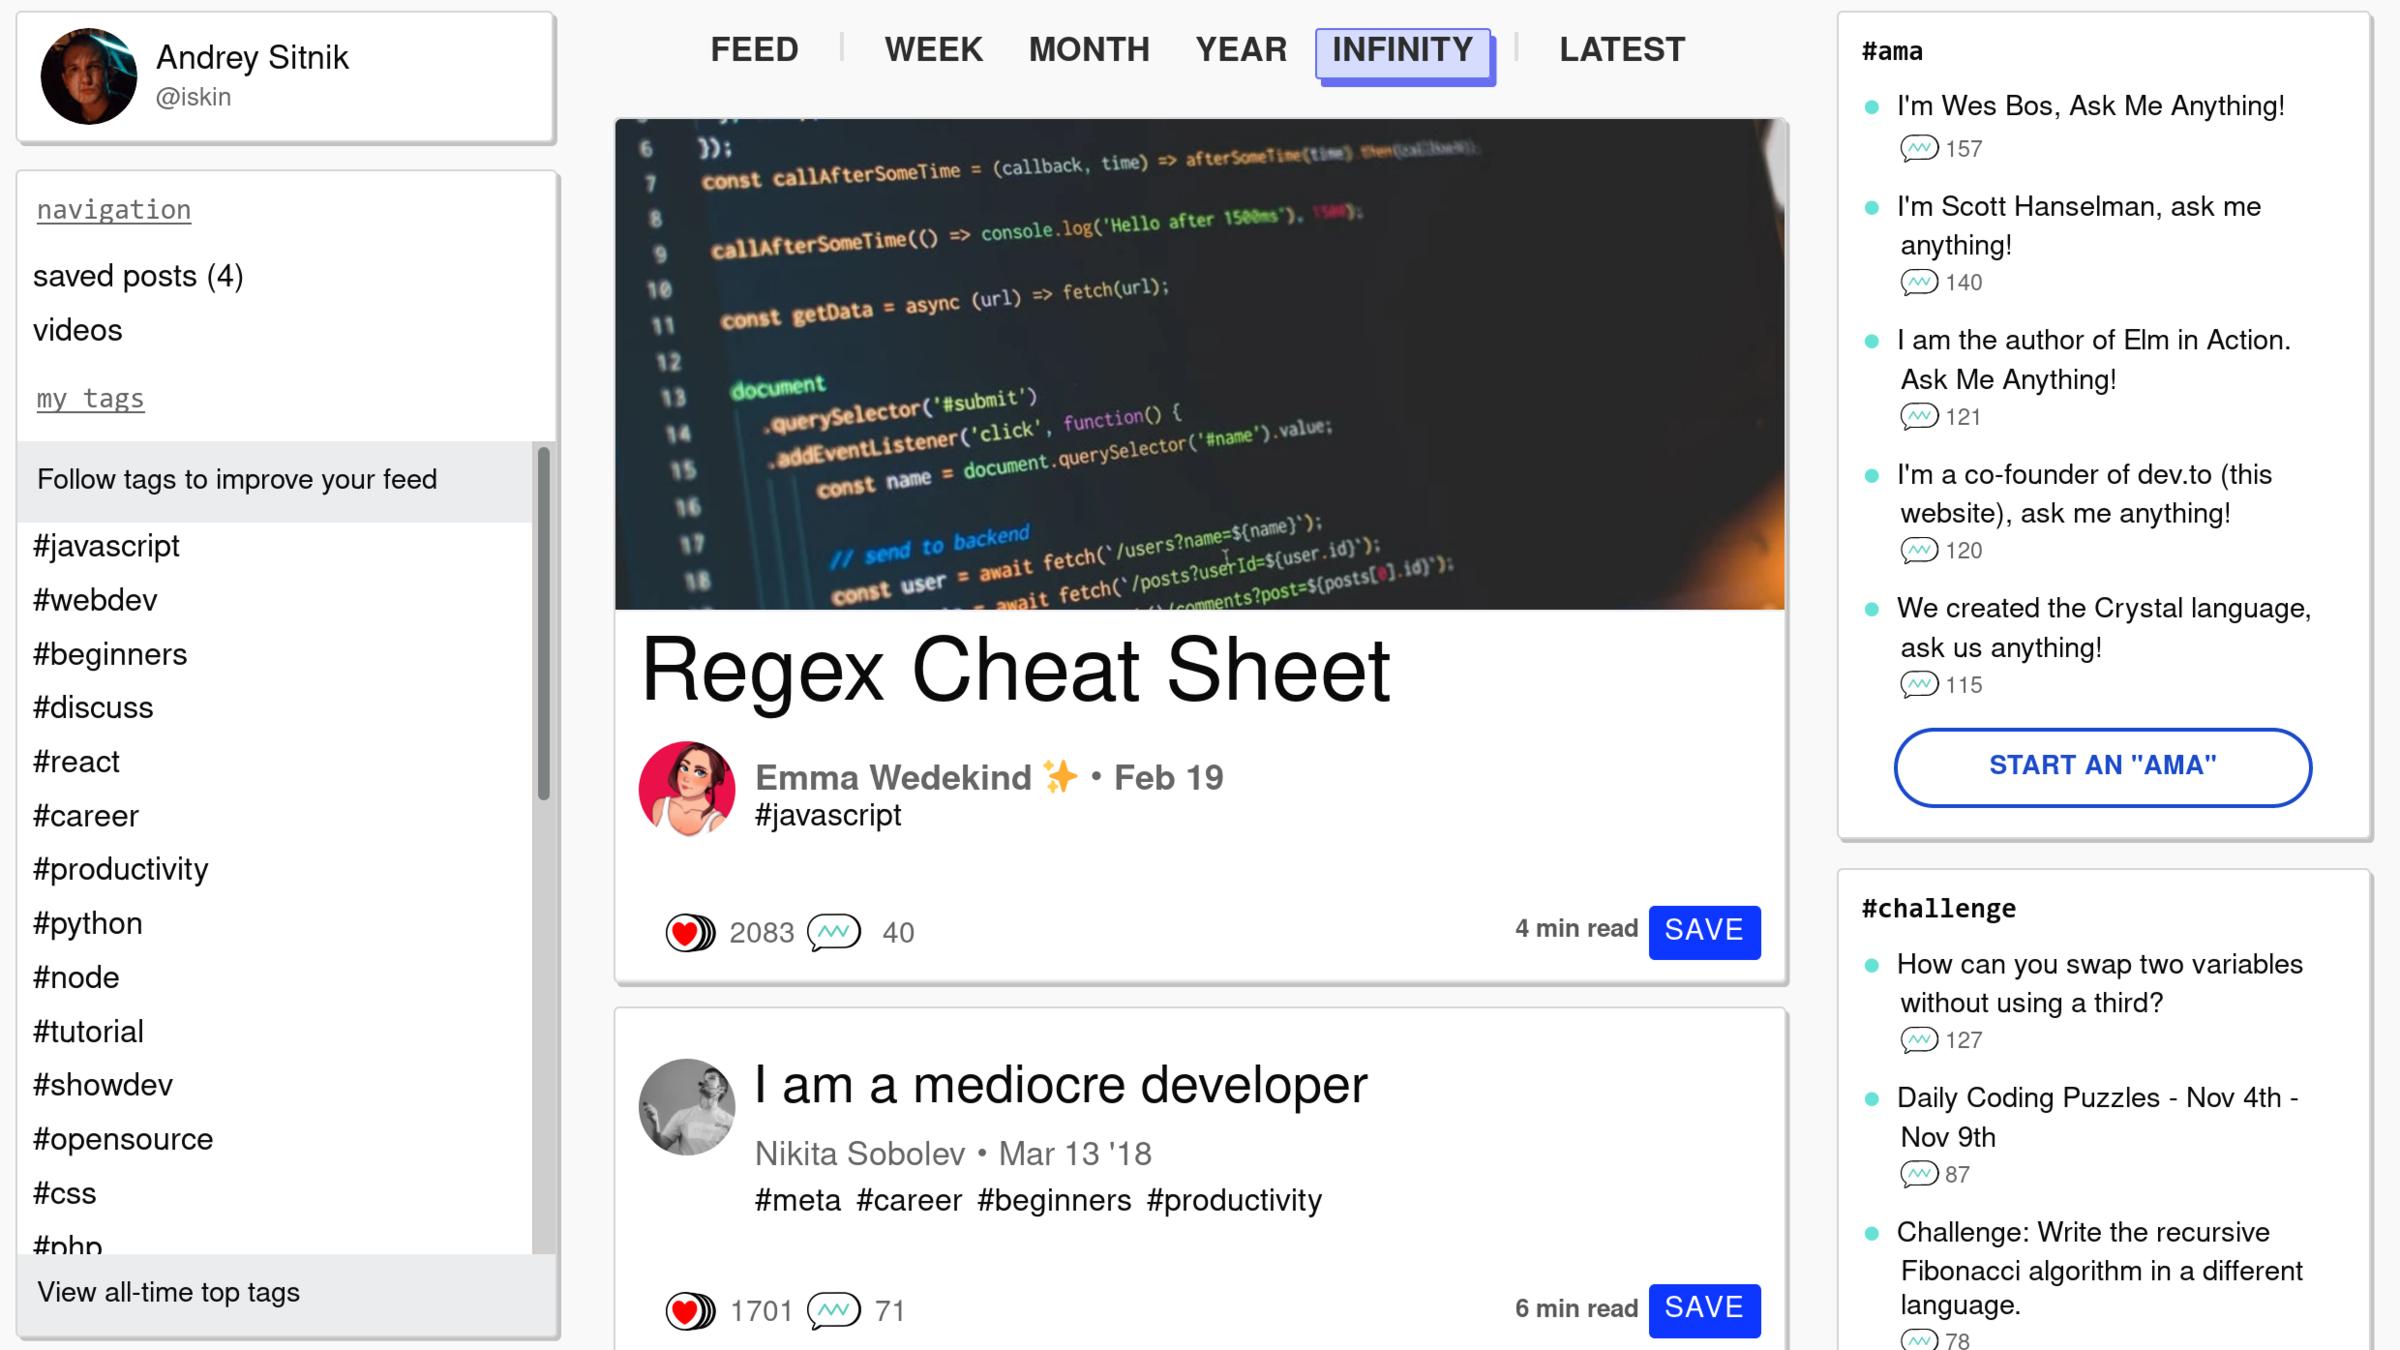This screenshot has height=1350, width=2400.
Task: Click comment icon beside 115 under Crystal language AMA
Action: tap(1919, 685)
